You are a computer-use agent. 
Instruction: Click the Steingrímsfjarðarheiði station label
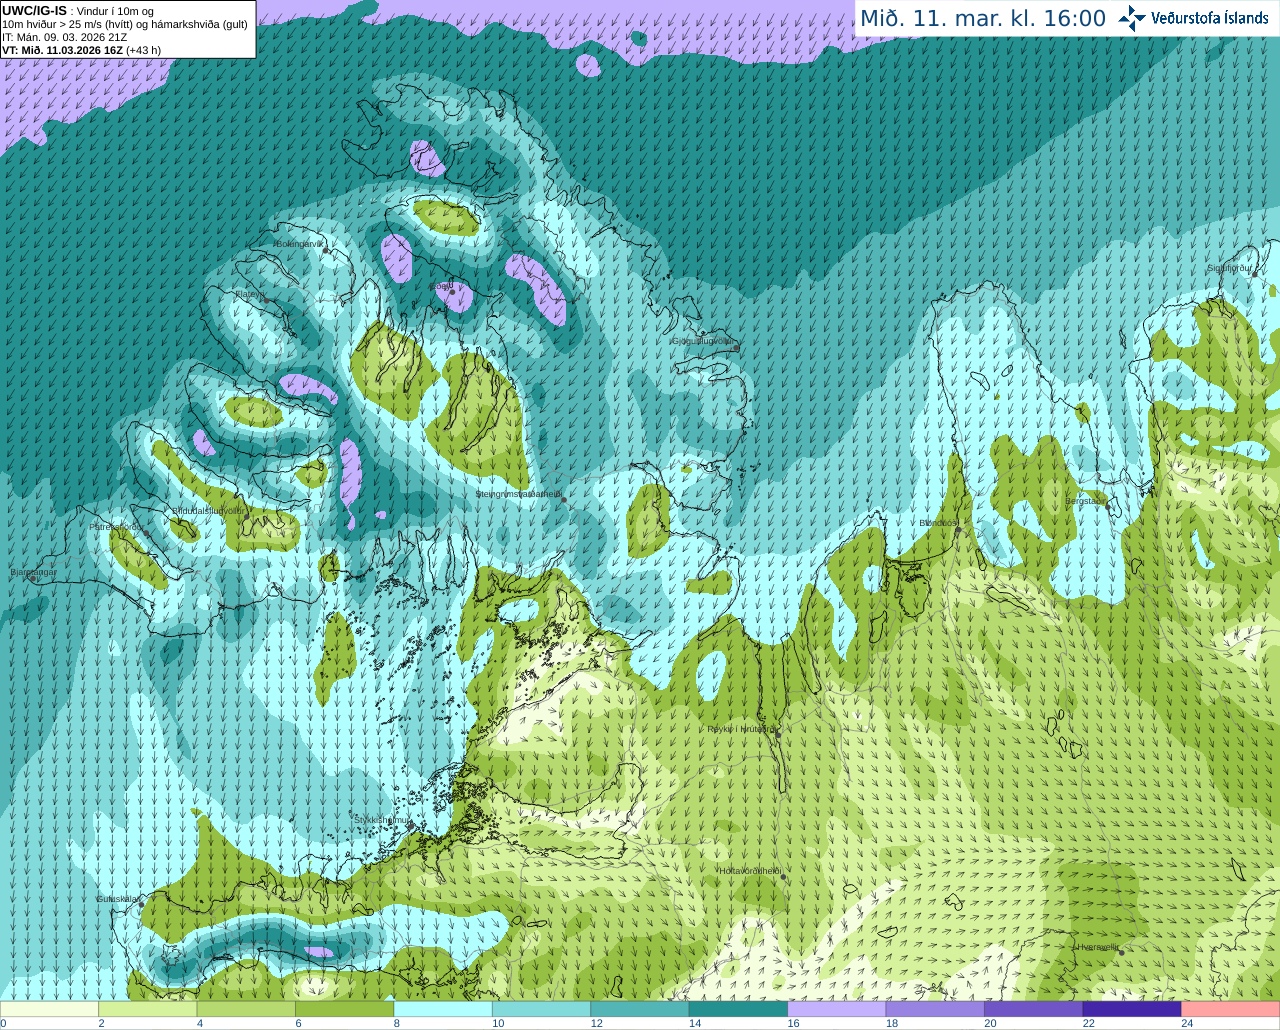point(518,494)
